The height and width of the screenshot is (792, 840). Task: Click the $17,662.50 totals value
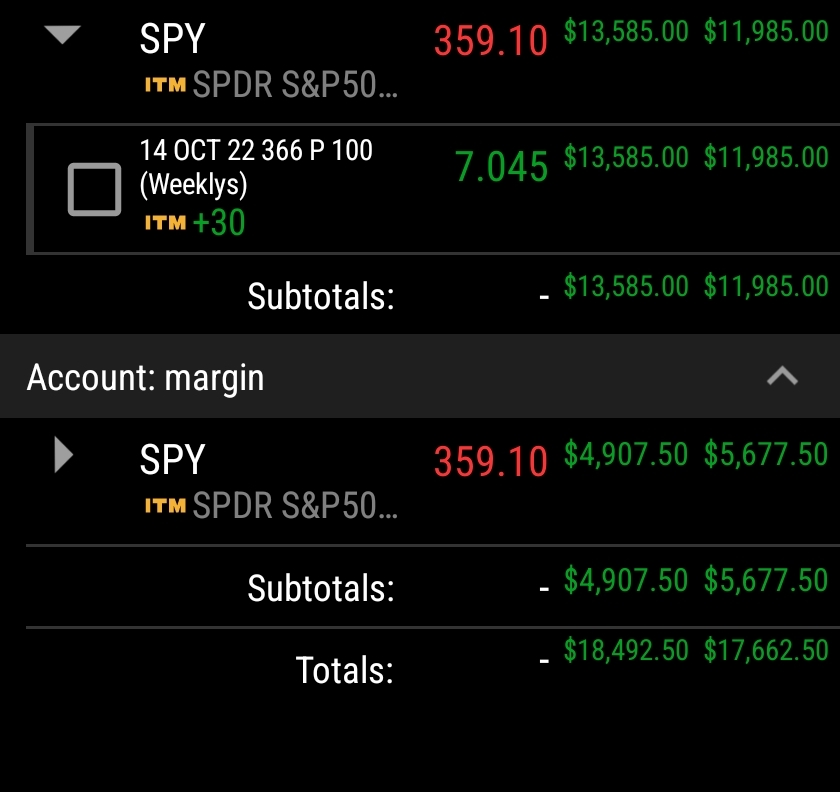(x=766, y=651)
